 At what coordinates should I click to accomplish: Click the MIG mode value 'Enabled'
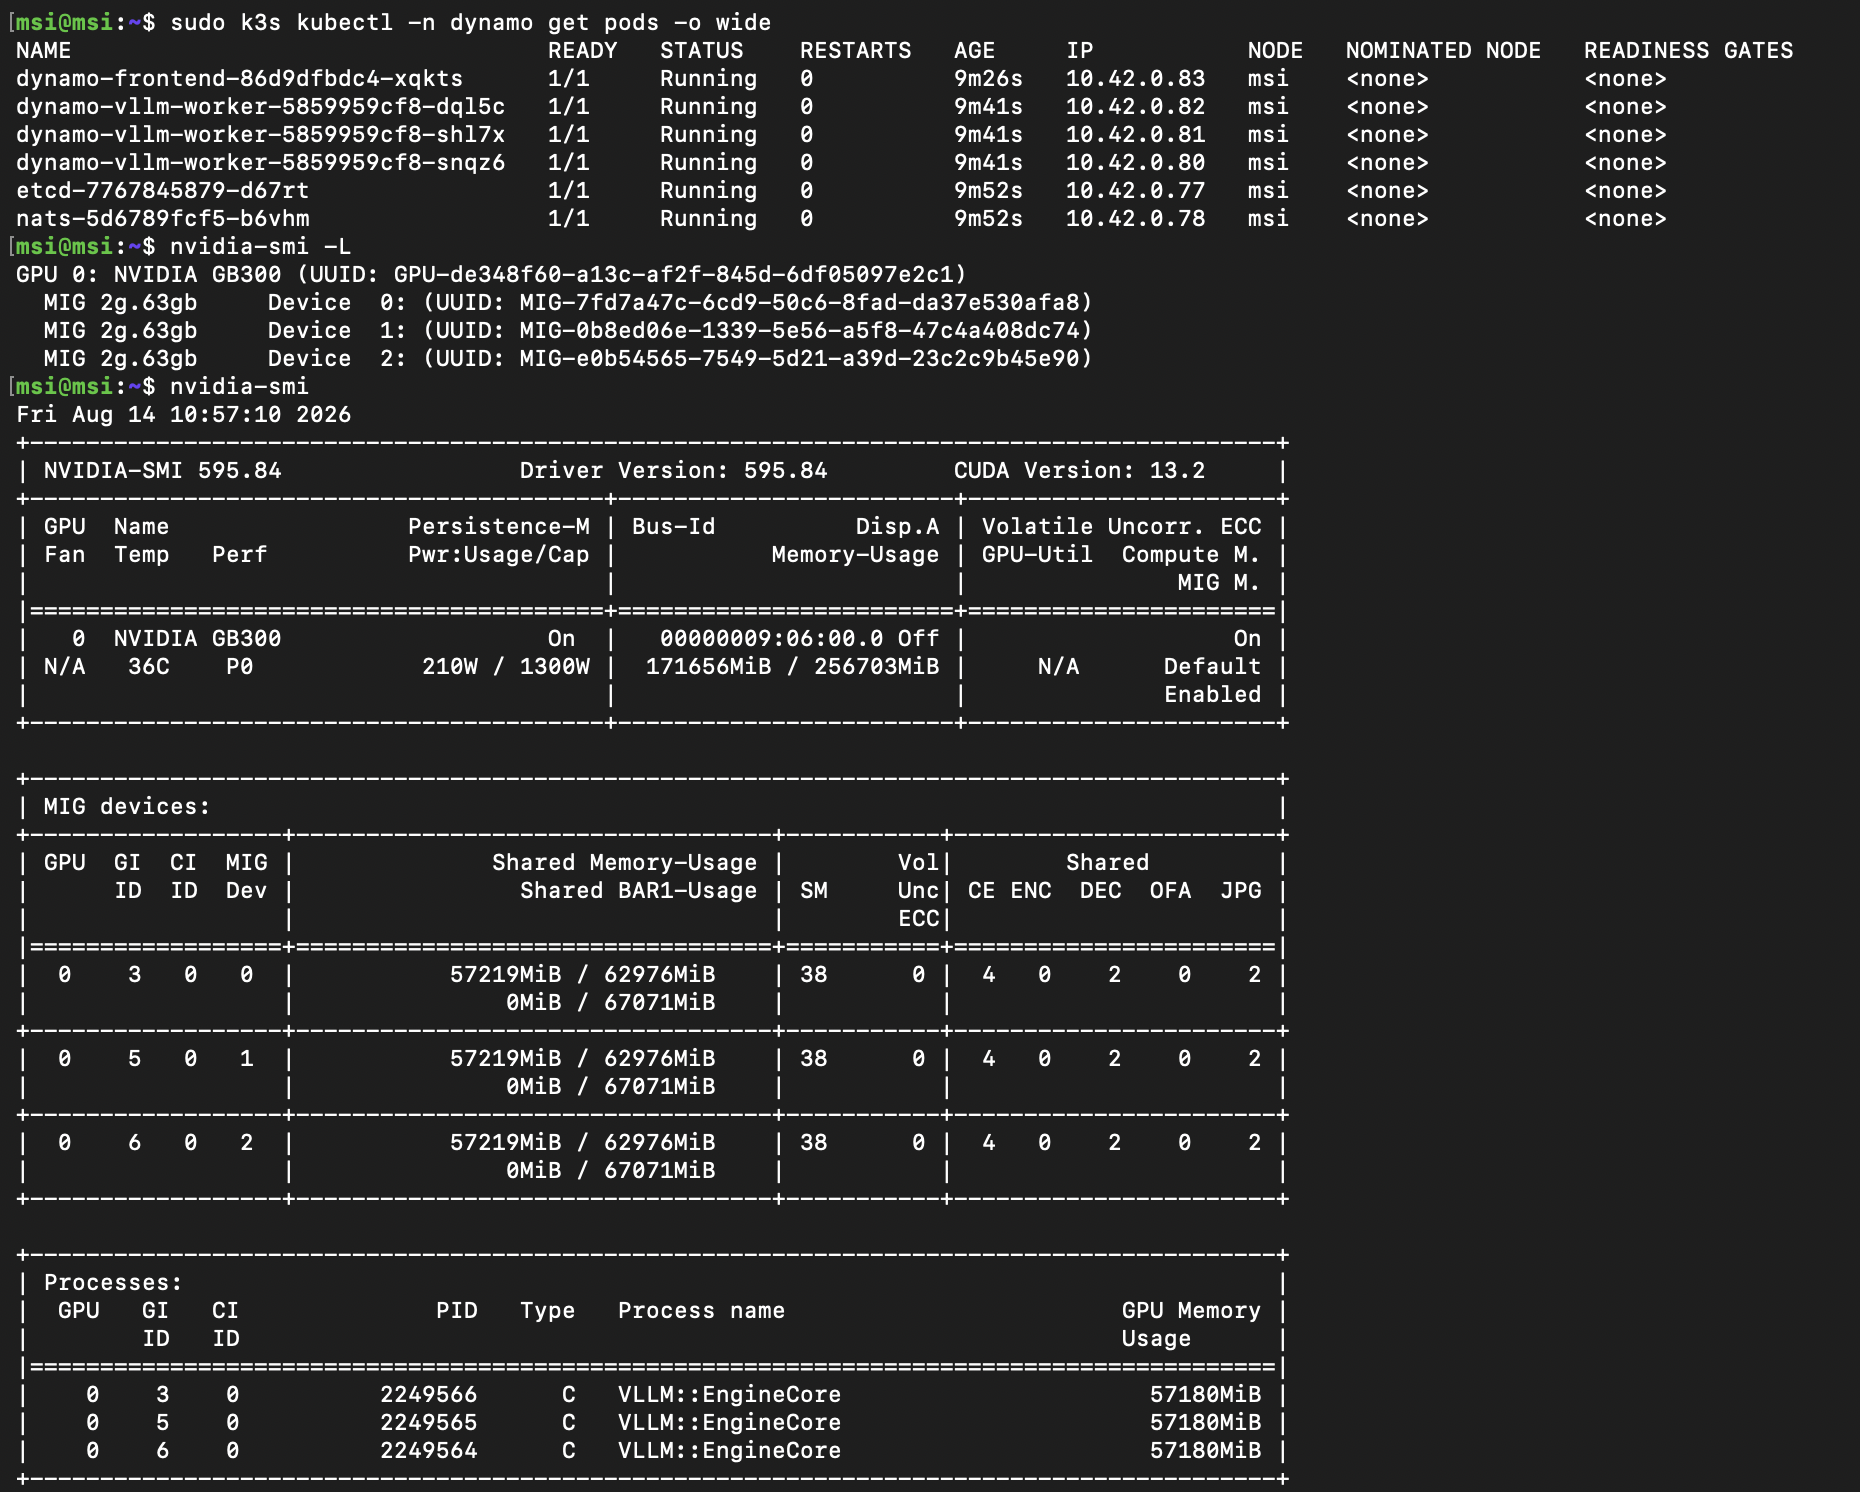(x=1213, y=694)
